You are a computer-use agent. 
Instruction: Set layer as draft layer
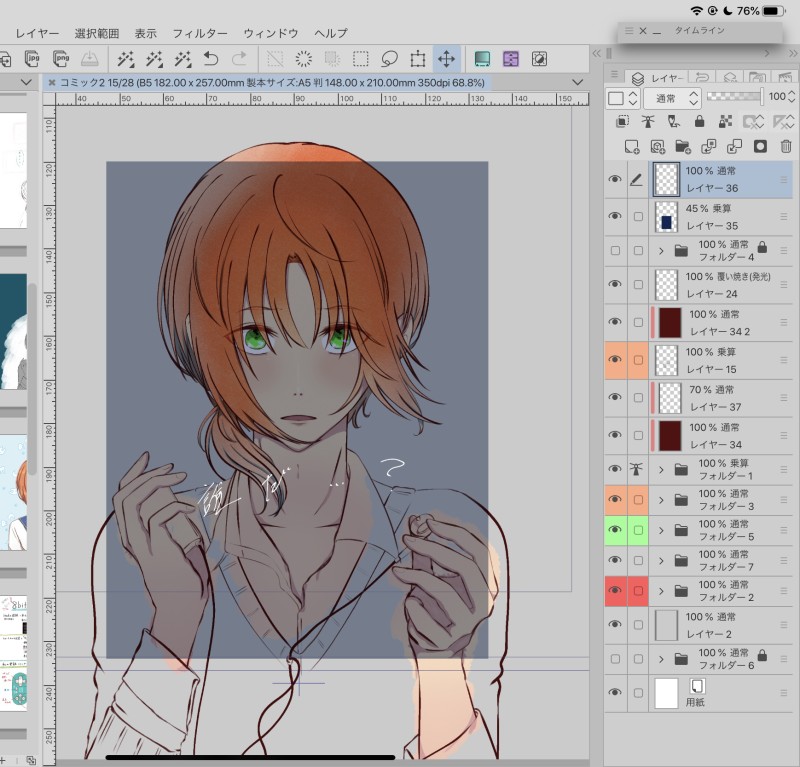tap(673, 121)
